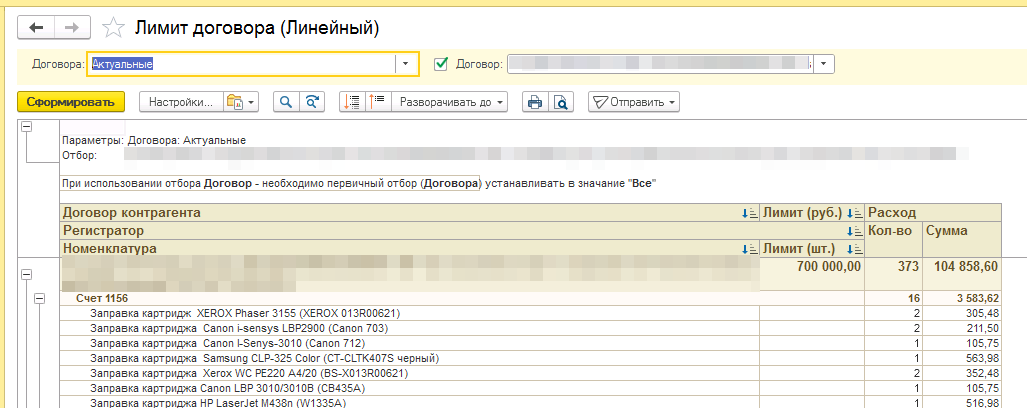Click the Find next icon
The width and height of the screenshot is (1027, 408).
pyautogui.click(x=314, y=102)
